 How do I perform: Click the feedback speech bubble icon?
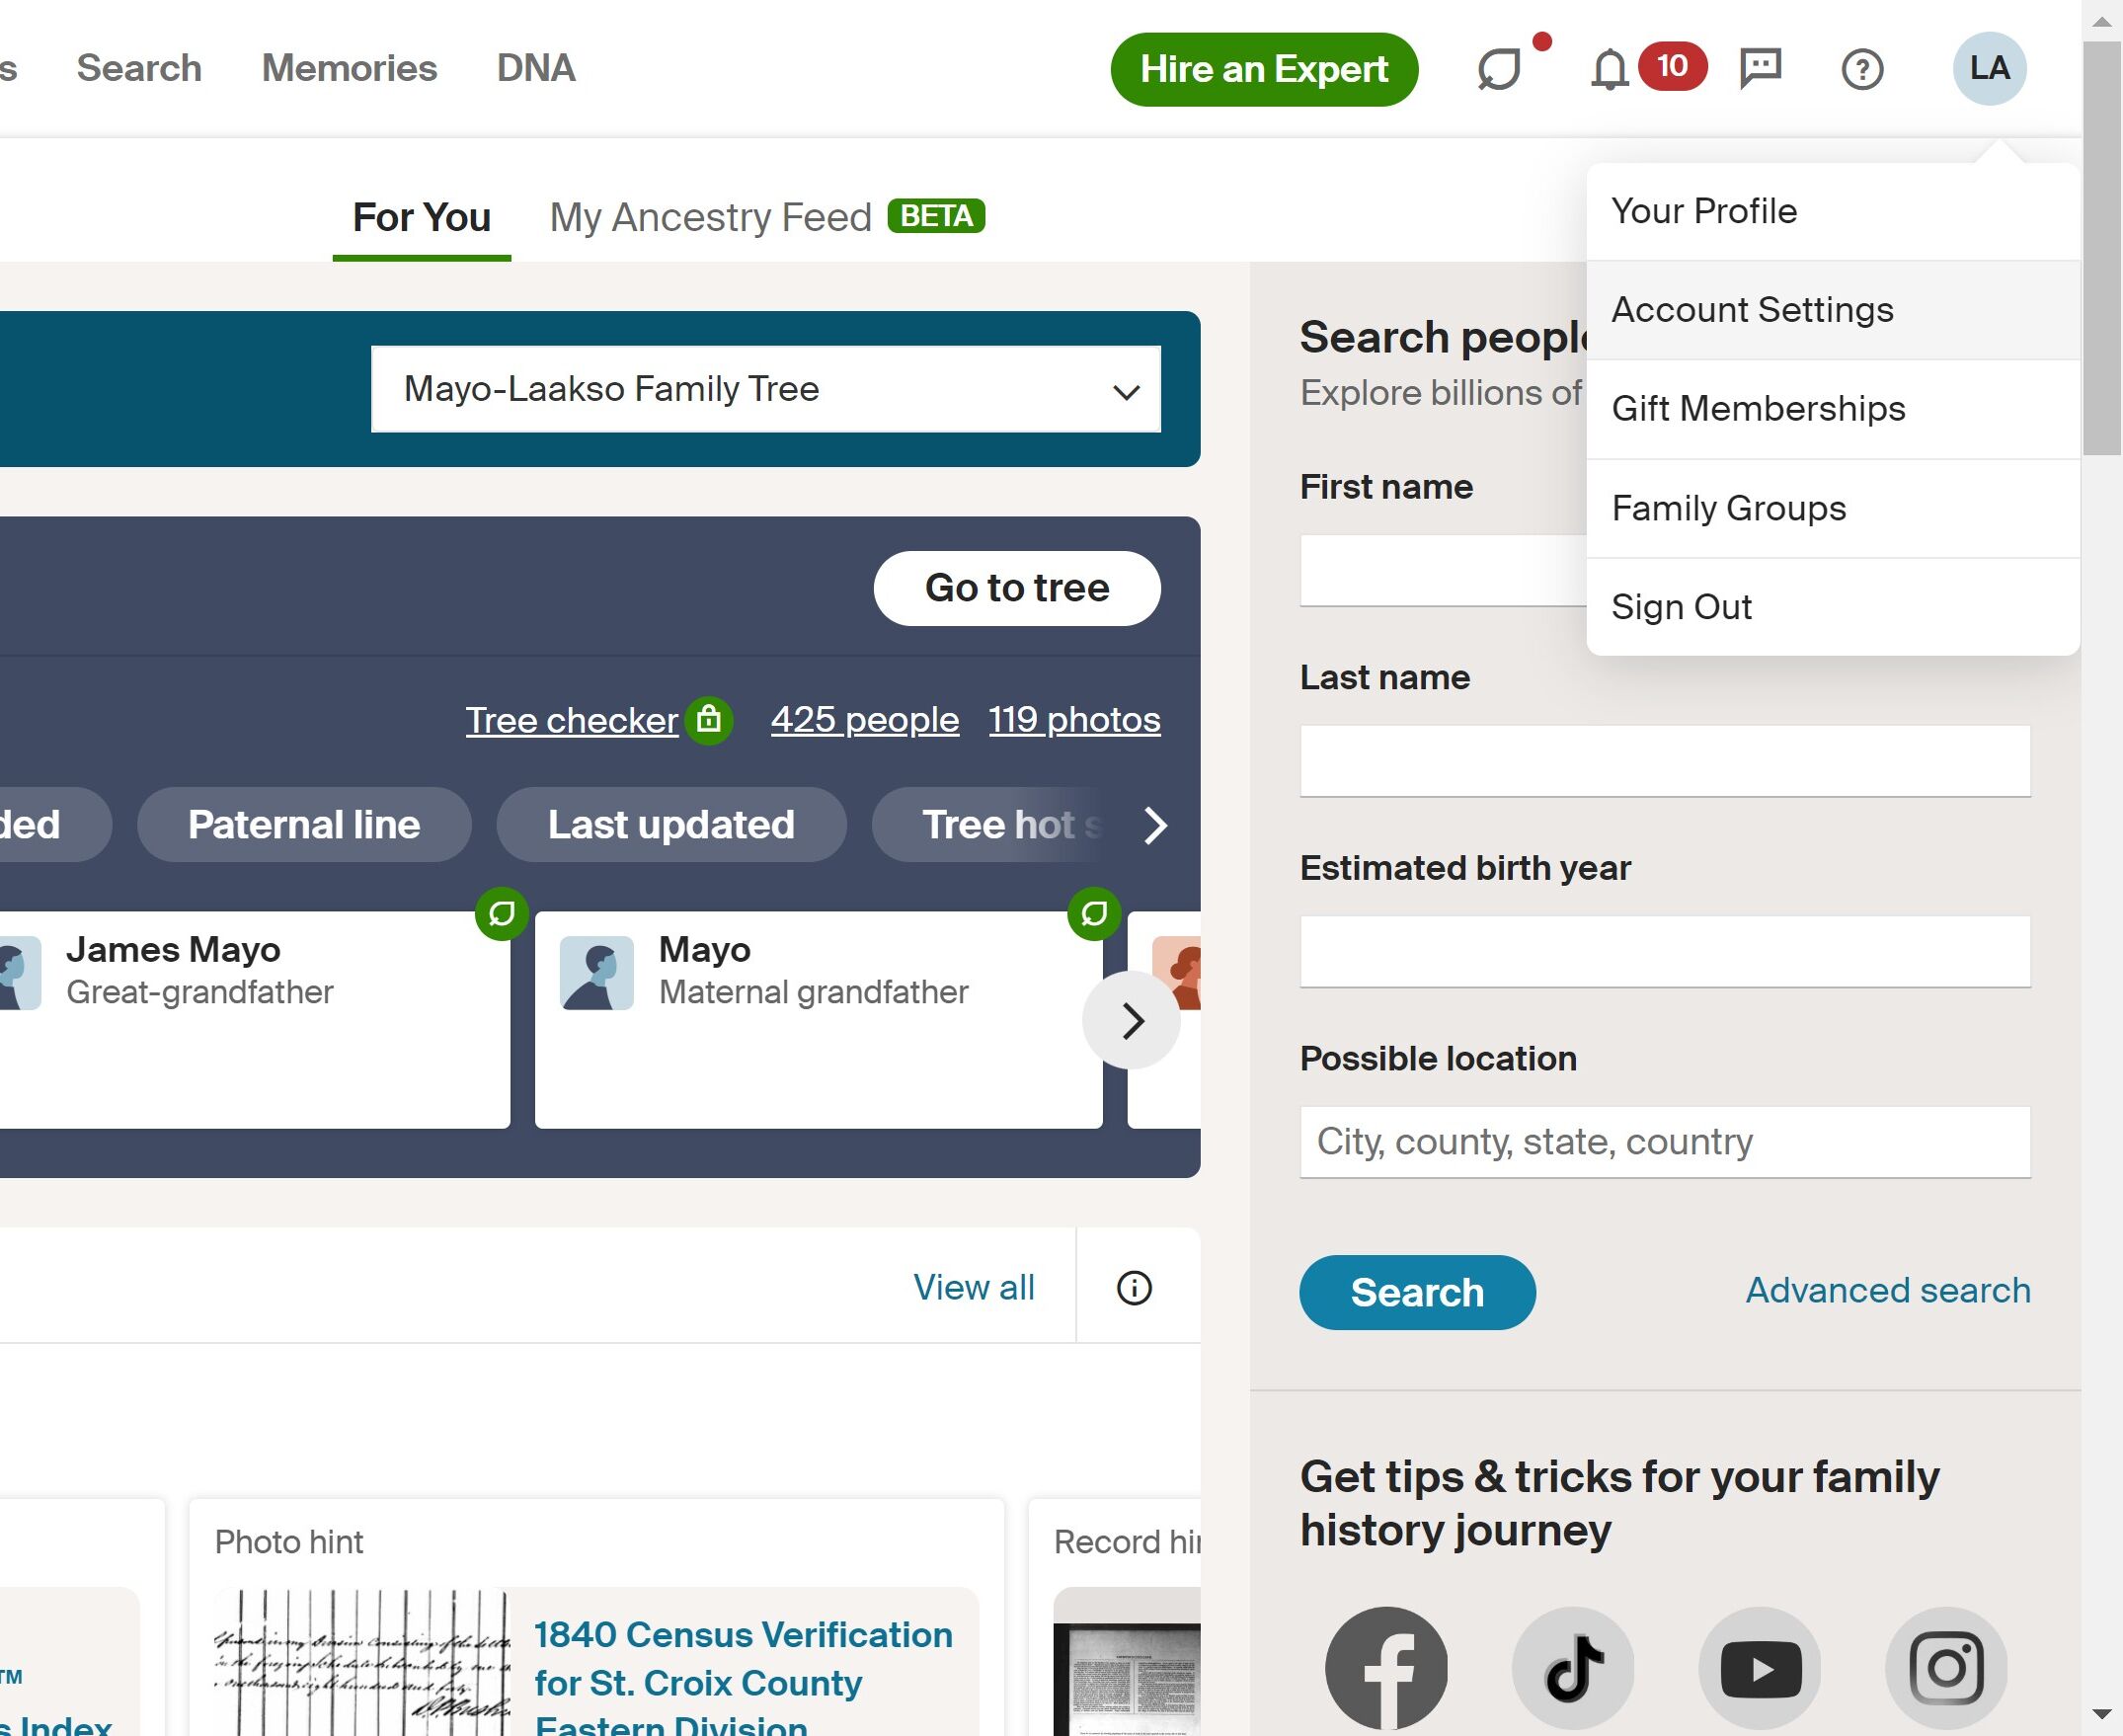[1498, 68]
